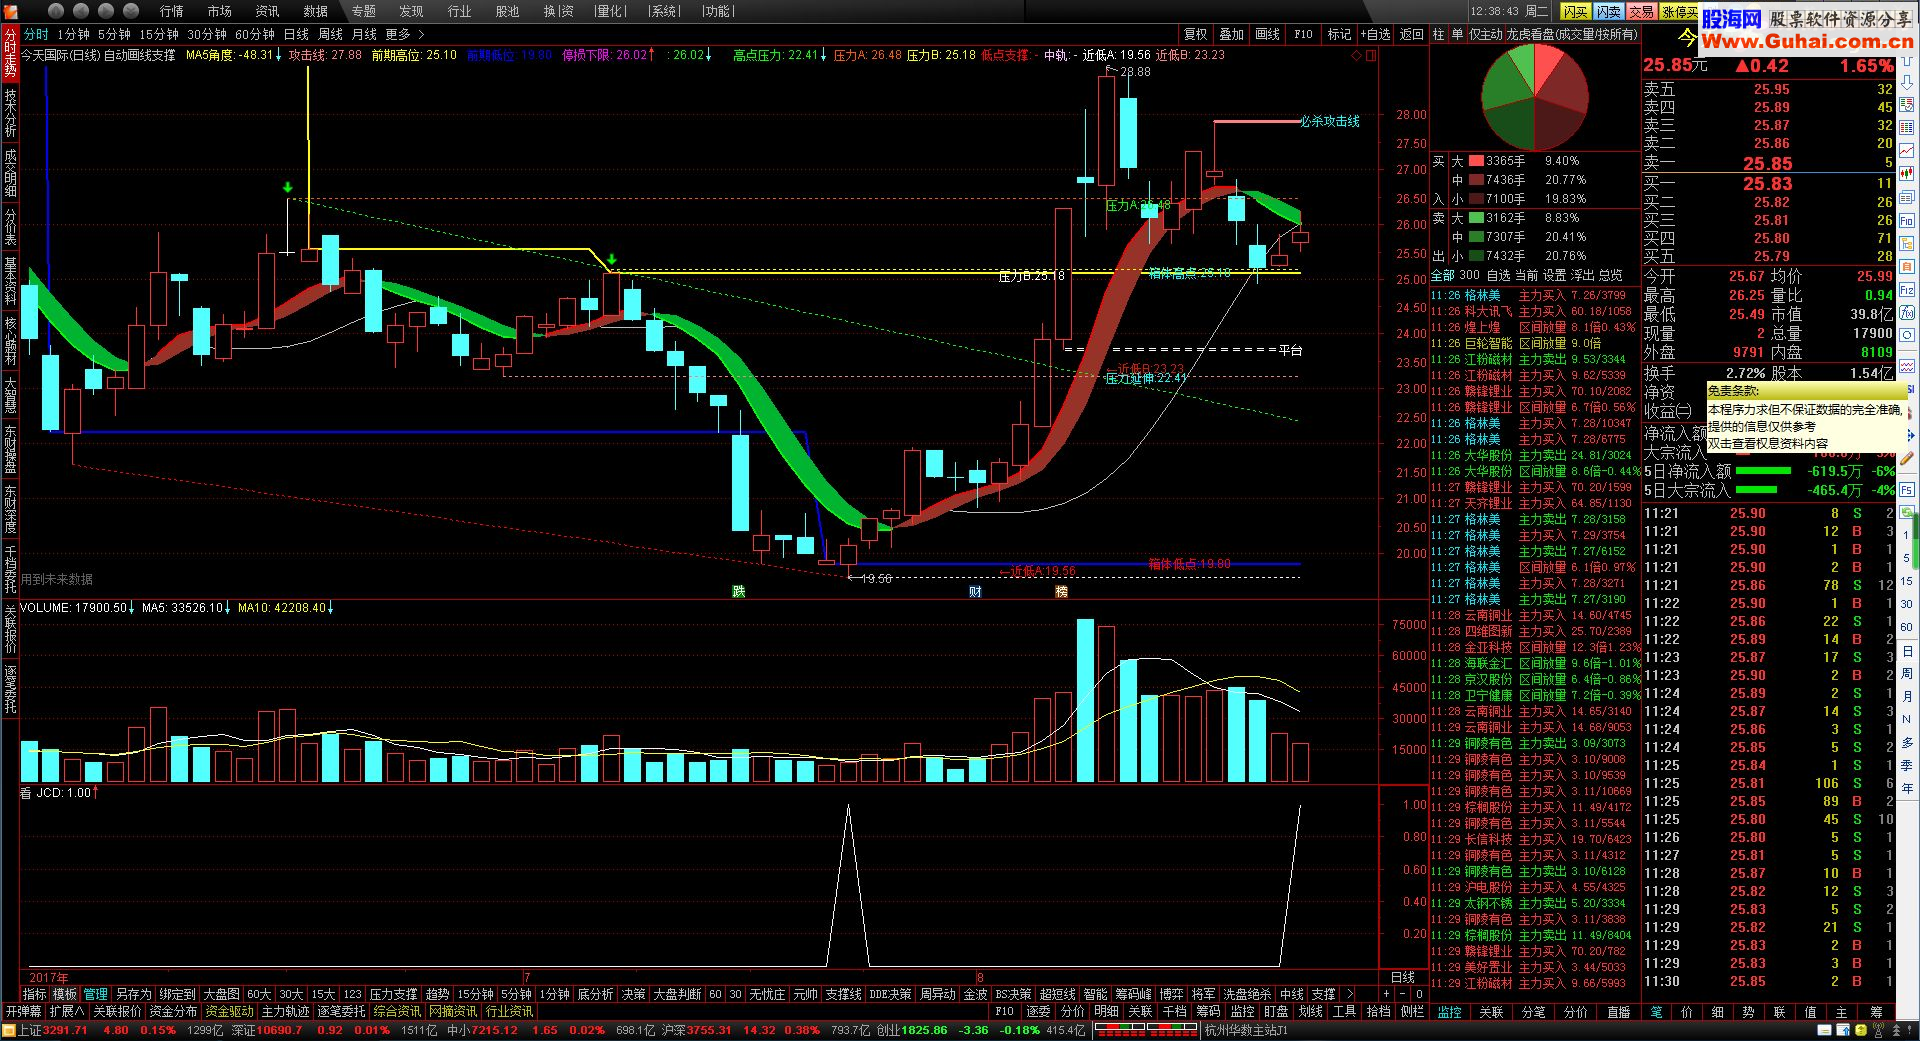Open the 行情 menu
The height and width of the screenshot is (1041, 1920).
[x=172, y=11]
